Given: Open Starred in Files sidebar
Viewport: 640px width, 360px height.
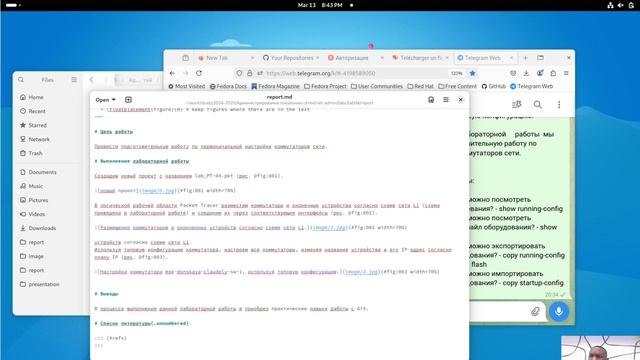Looking at the screenshot, I should coord(47,125).
